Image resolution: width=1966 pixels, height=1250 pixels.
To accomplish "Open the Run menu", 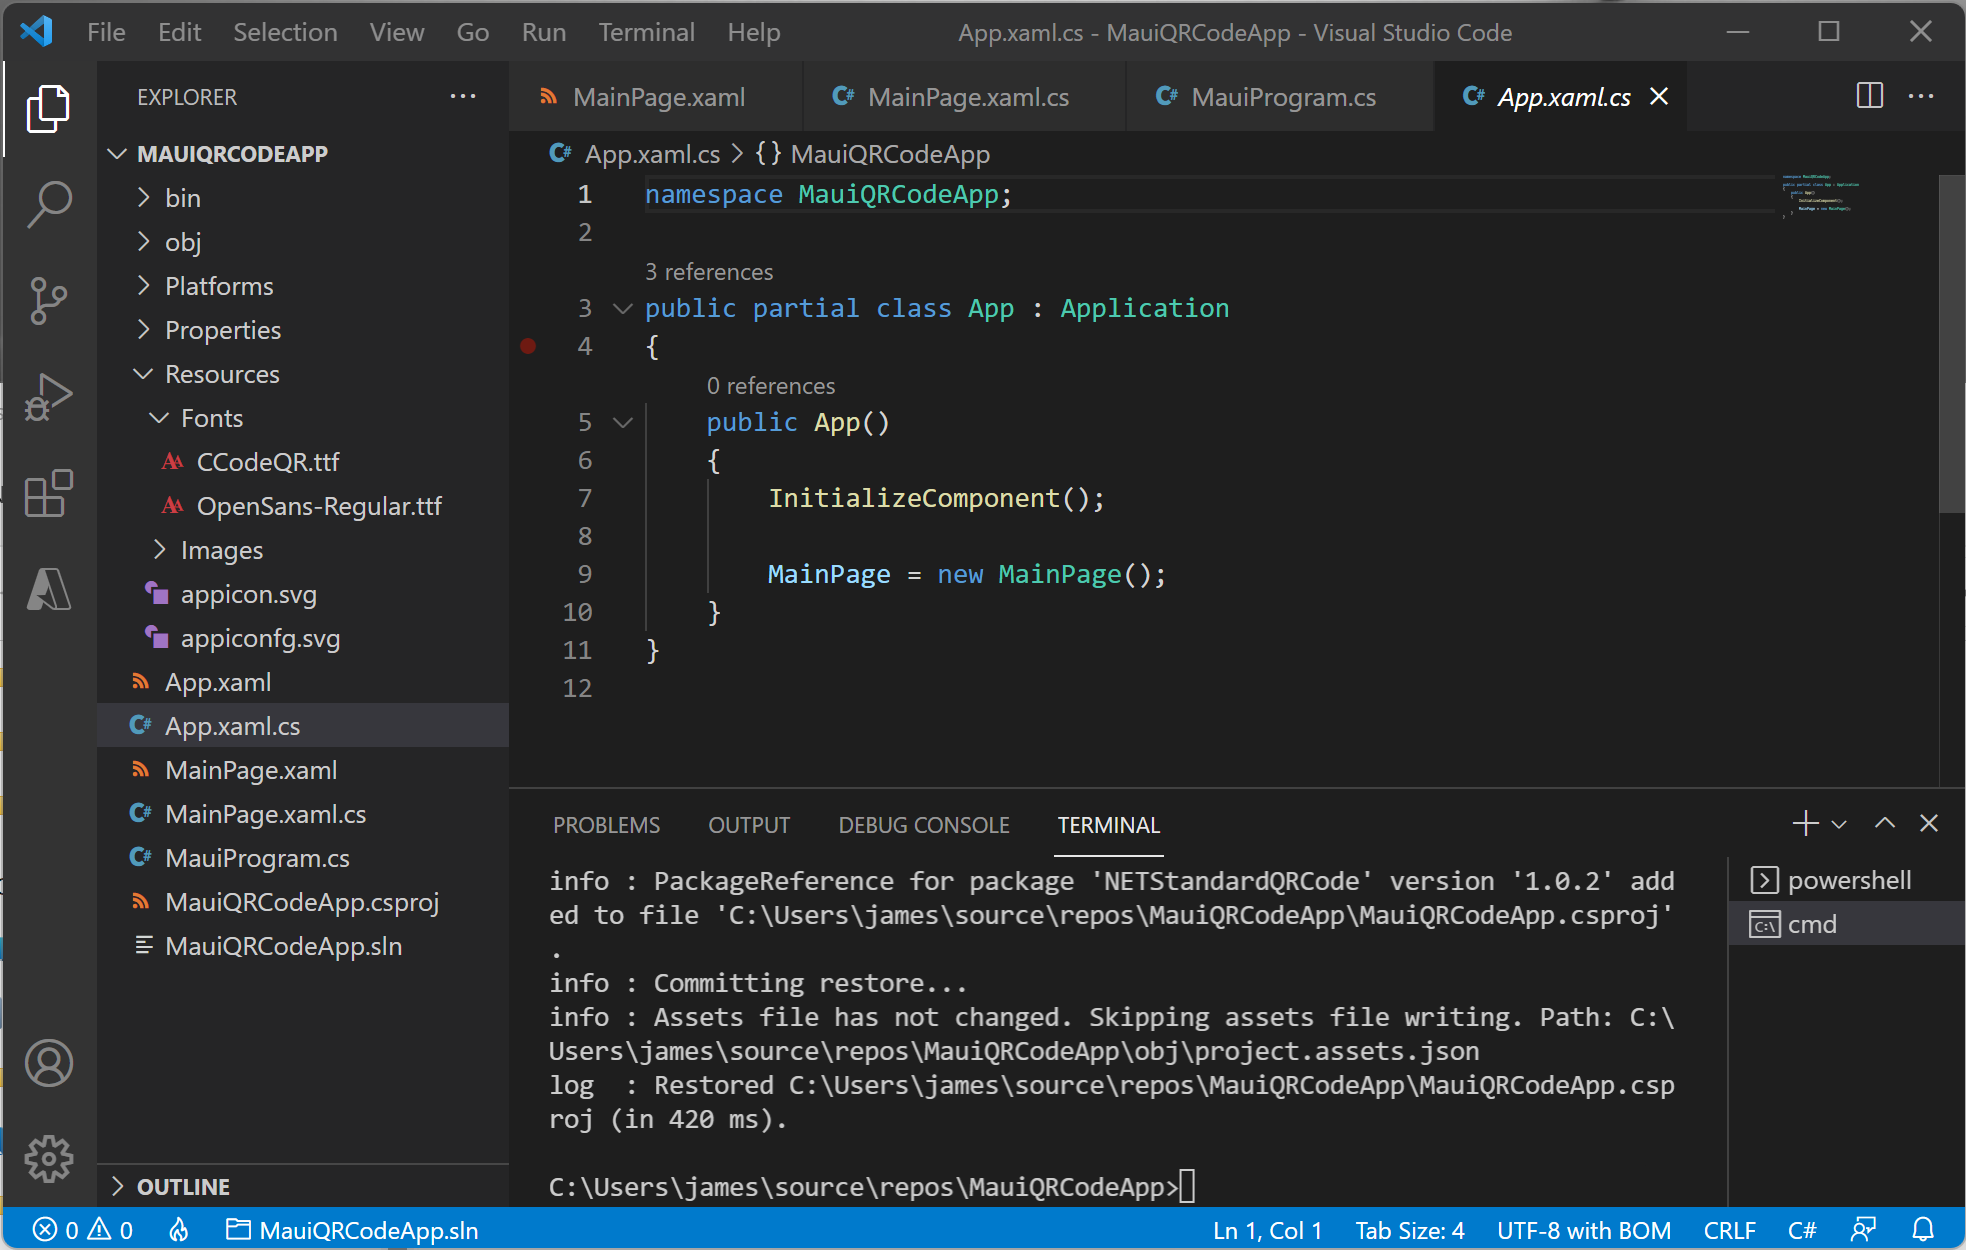I will coord(544,32).
